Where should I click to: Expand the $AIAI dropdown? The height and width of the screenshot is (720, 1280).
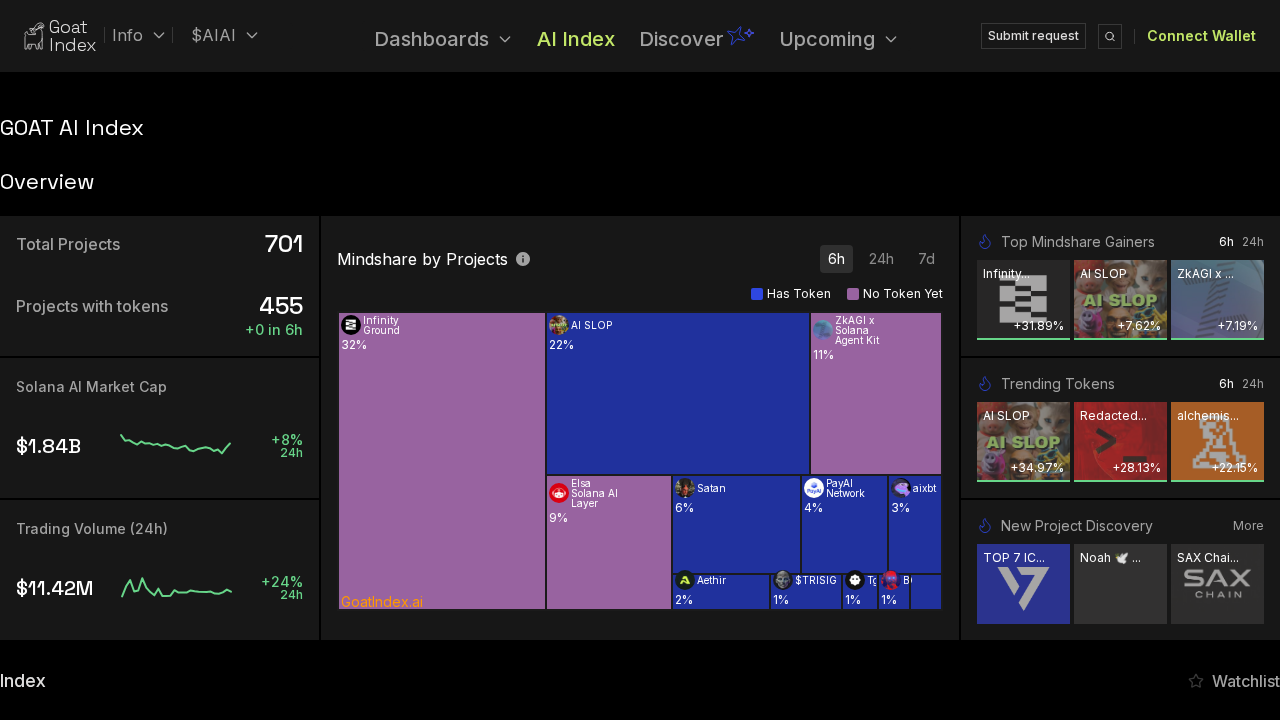(223, 35)
